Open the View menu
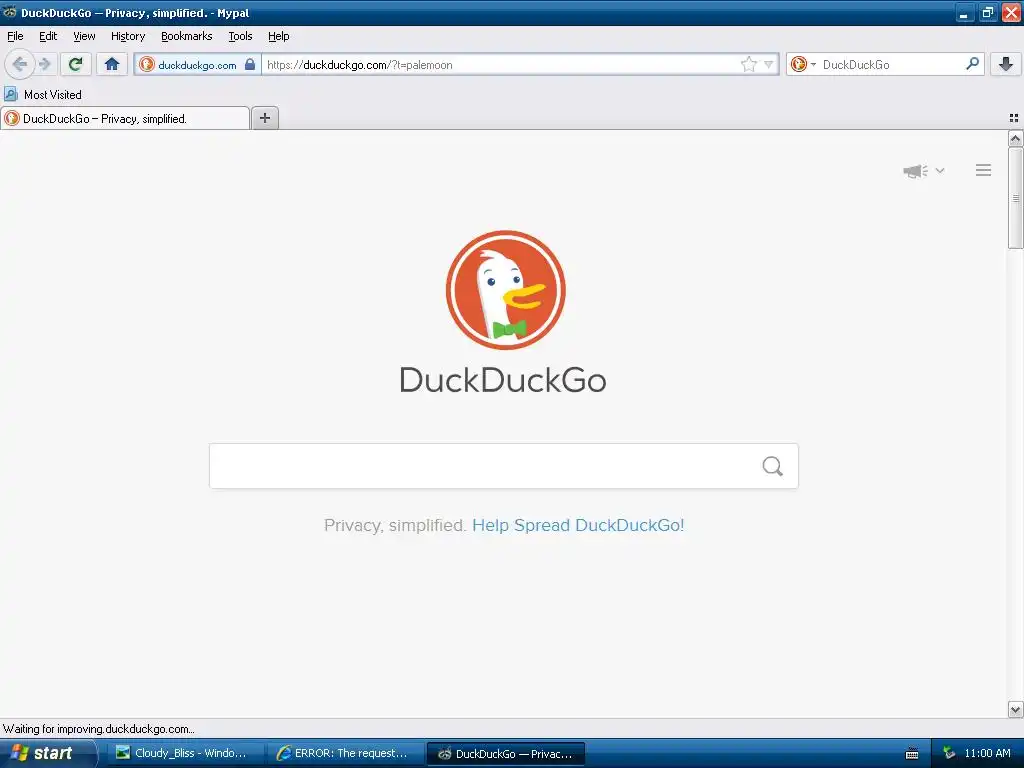 click(84, 36)
